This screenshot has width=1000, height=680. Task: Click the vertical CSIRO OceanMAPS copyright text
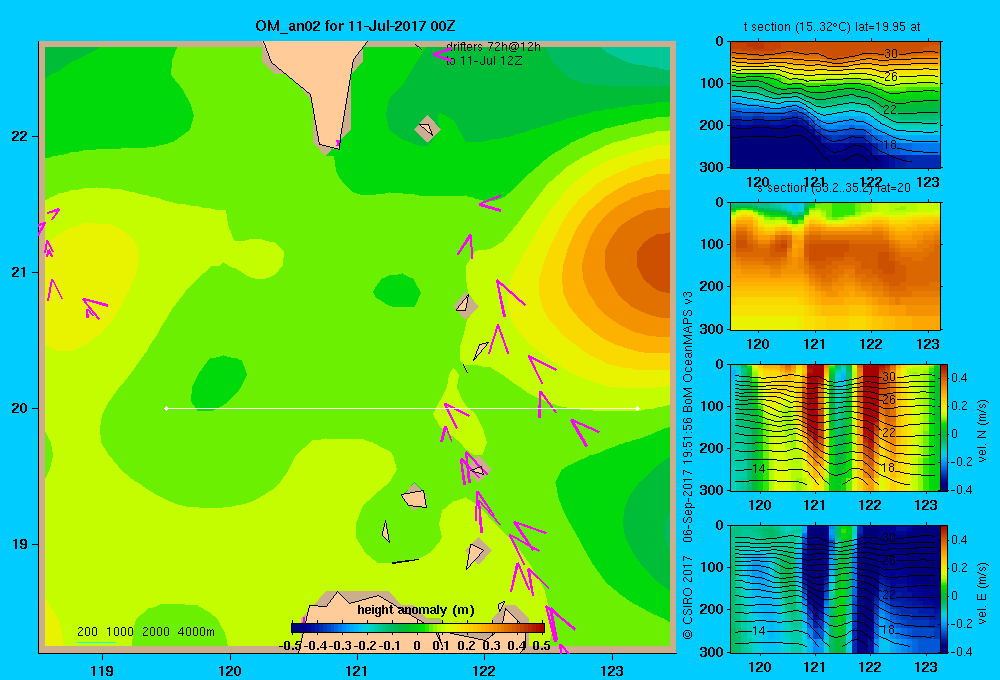(x=688, y=466)
